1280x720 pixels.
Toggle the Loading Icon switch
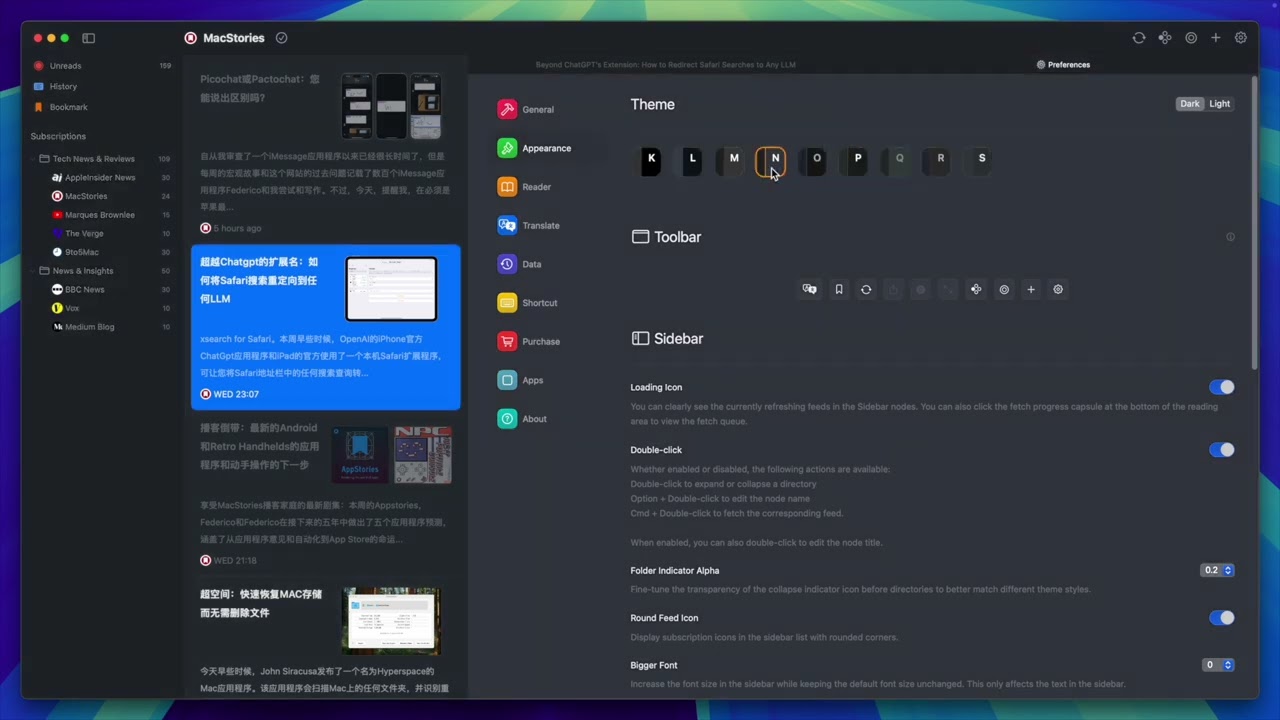pyautogui.click(x=1221, y=387)
